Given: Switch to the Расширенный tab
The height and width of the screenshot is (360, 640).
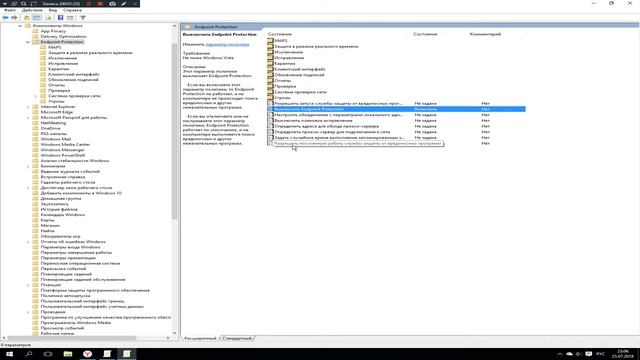Looking at the screenshot, I should click(200, 338).
